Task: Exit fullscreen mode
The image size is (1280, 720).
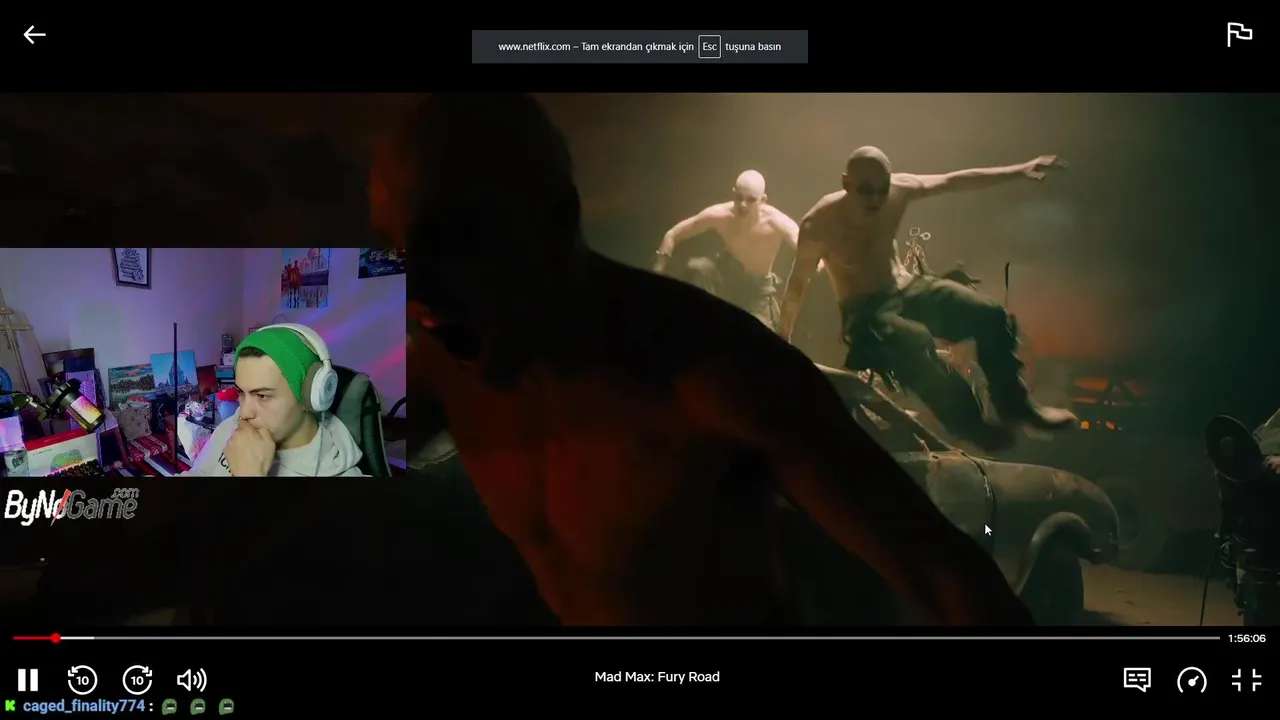Action: point(1247,680)
